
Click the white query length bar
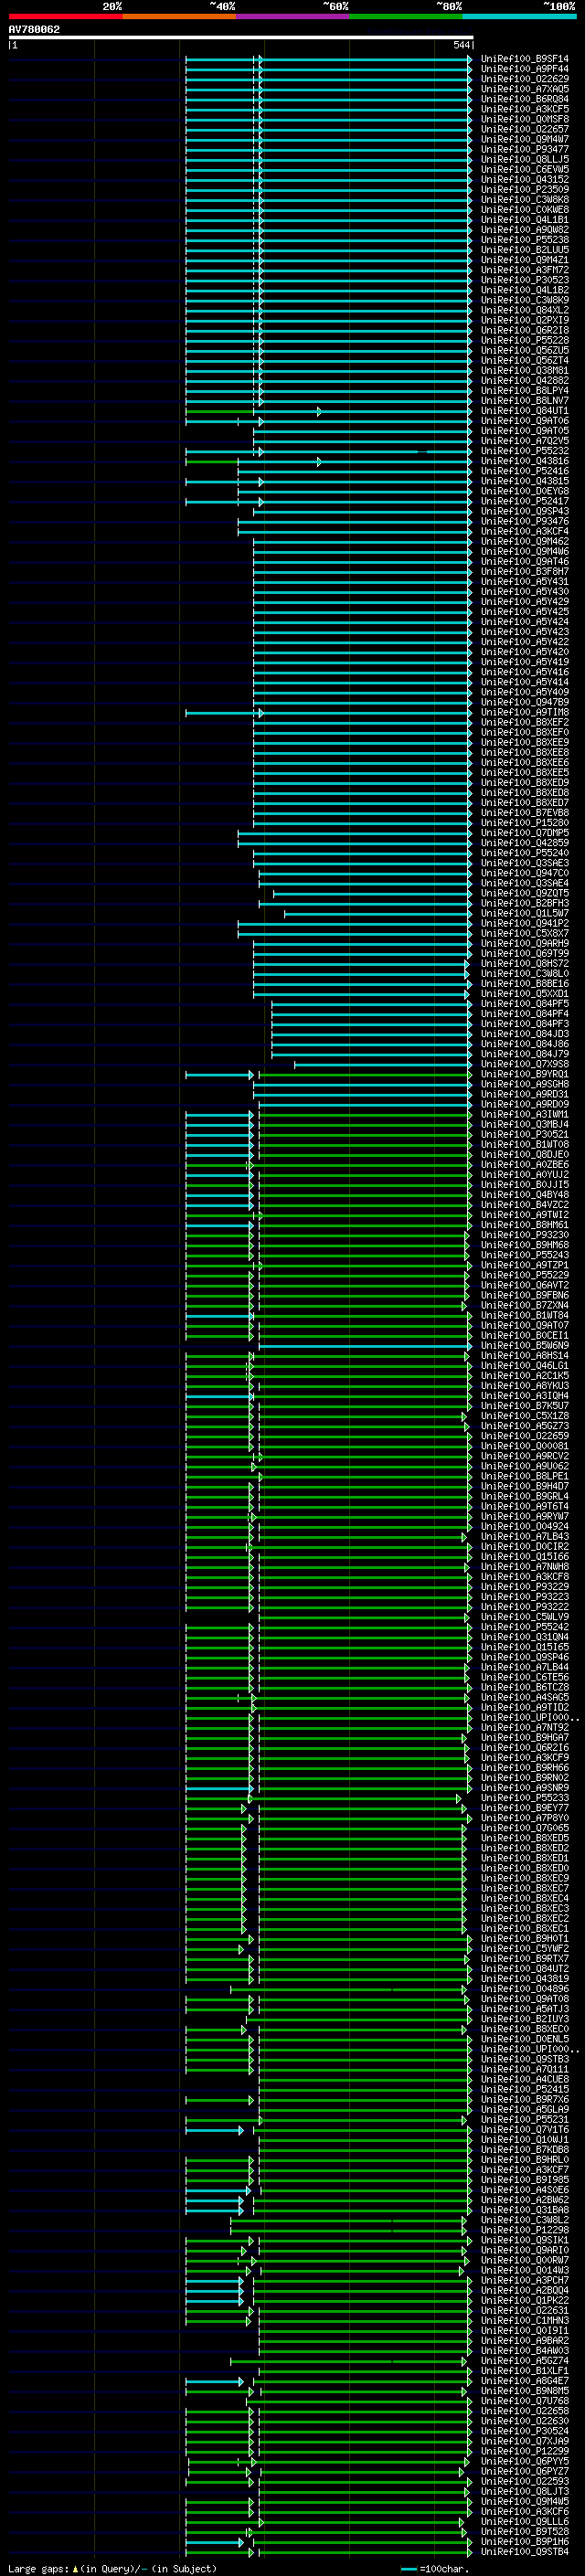[x=241, y=37]
